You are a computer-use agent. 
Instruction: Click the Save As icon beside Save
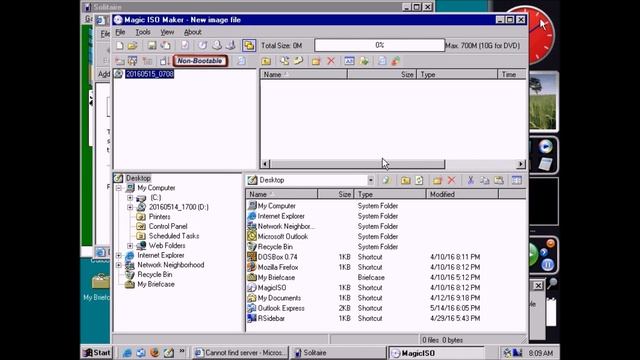click(165, 45)
